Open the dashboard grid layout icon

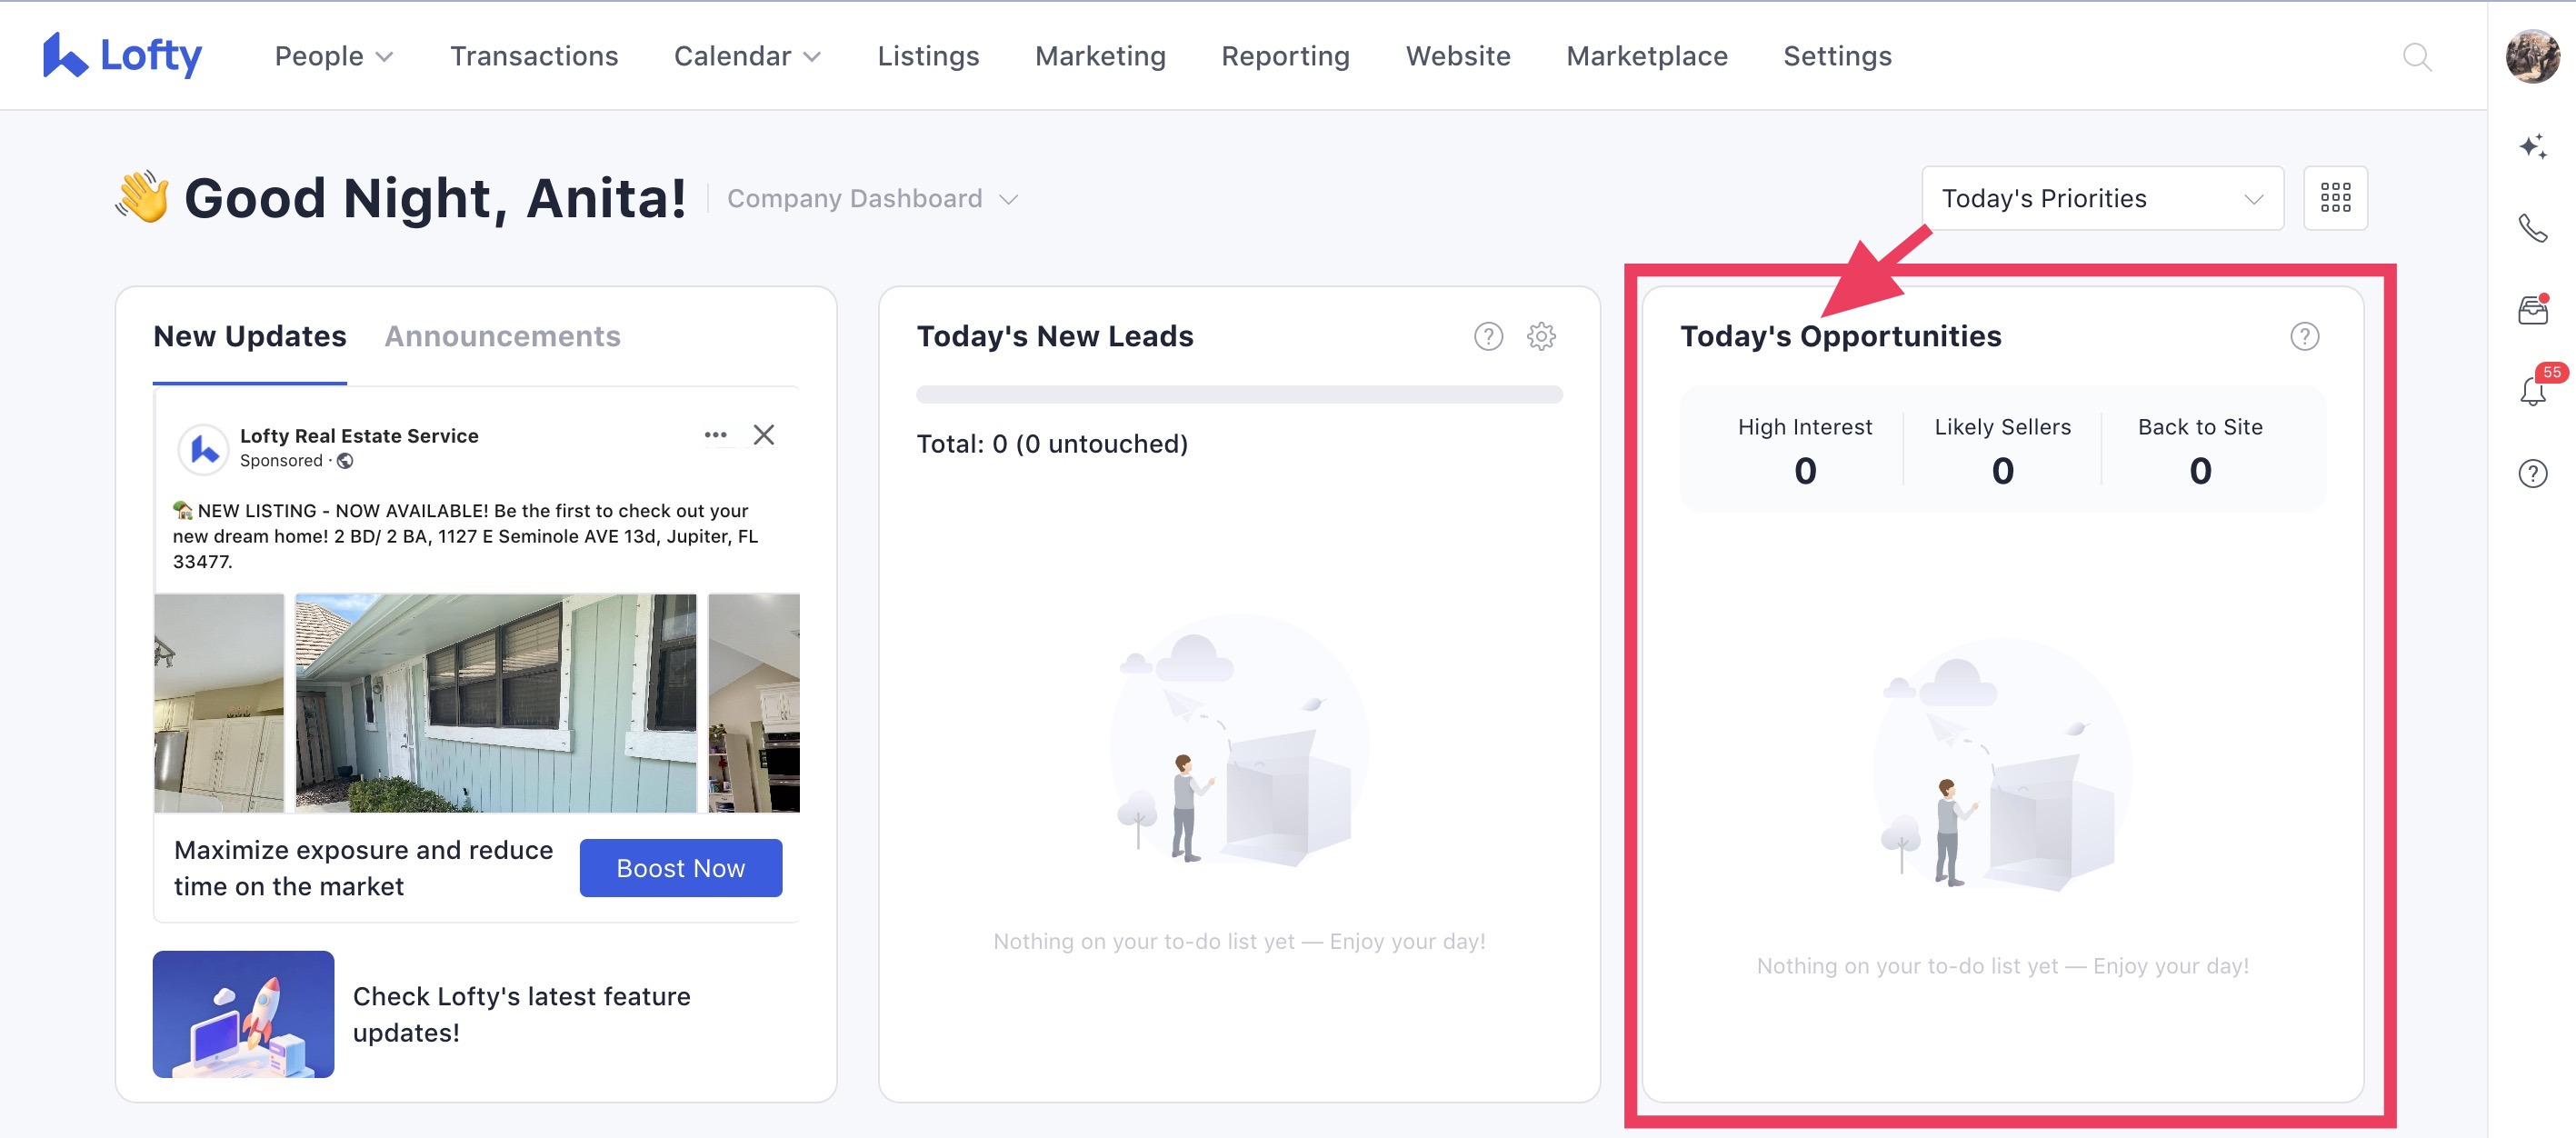[x=2334, y=198]
